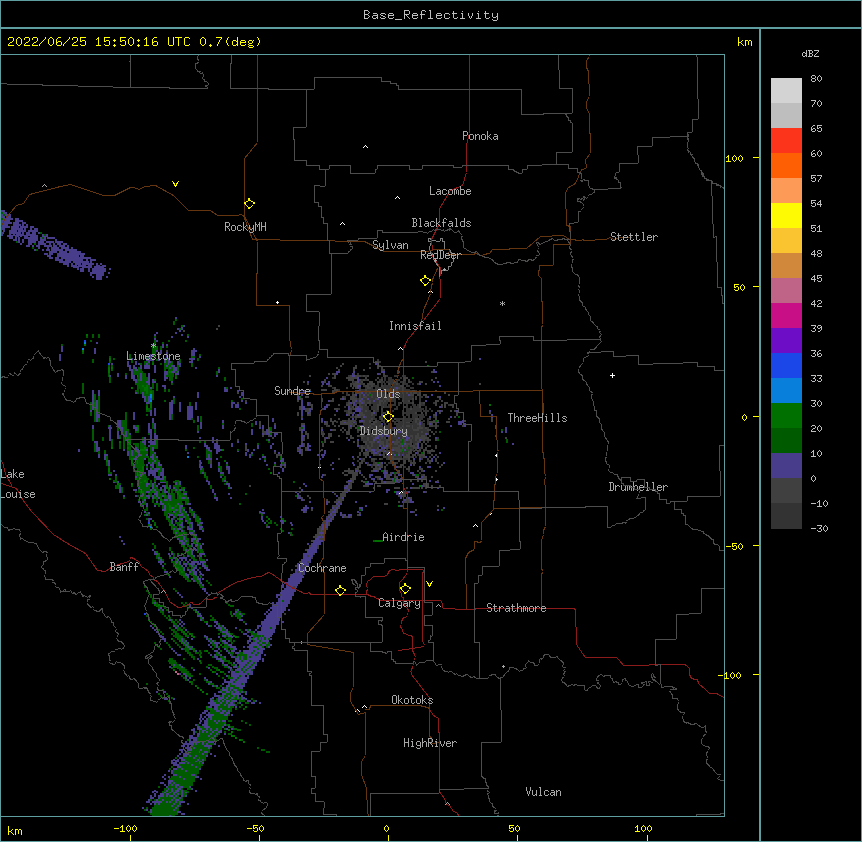
Task: Click the -50 tick on bottom axis
Action: click(x=256, y=828)
